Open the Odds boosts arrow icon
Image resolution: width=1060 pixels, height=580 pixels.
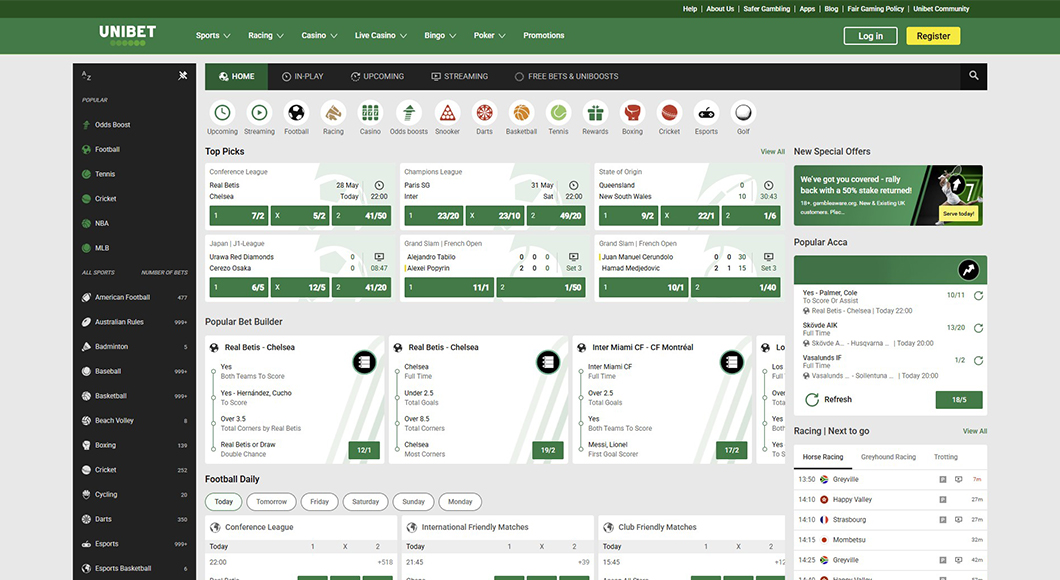pyautogui.click(x=408, y=113)
